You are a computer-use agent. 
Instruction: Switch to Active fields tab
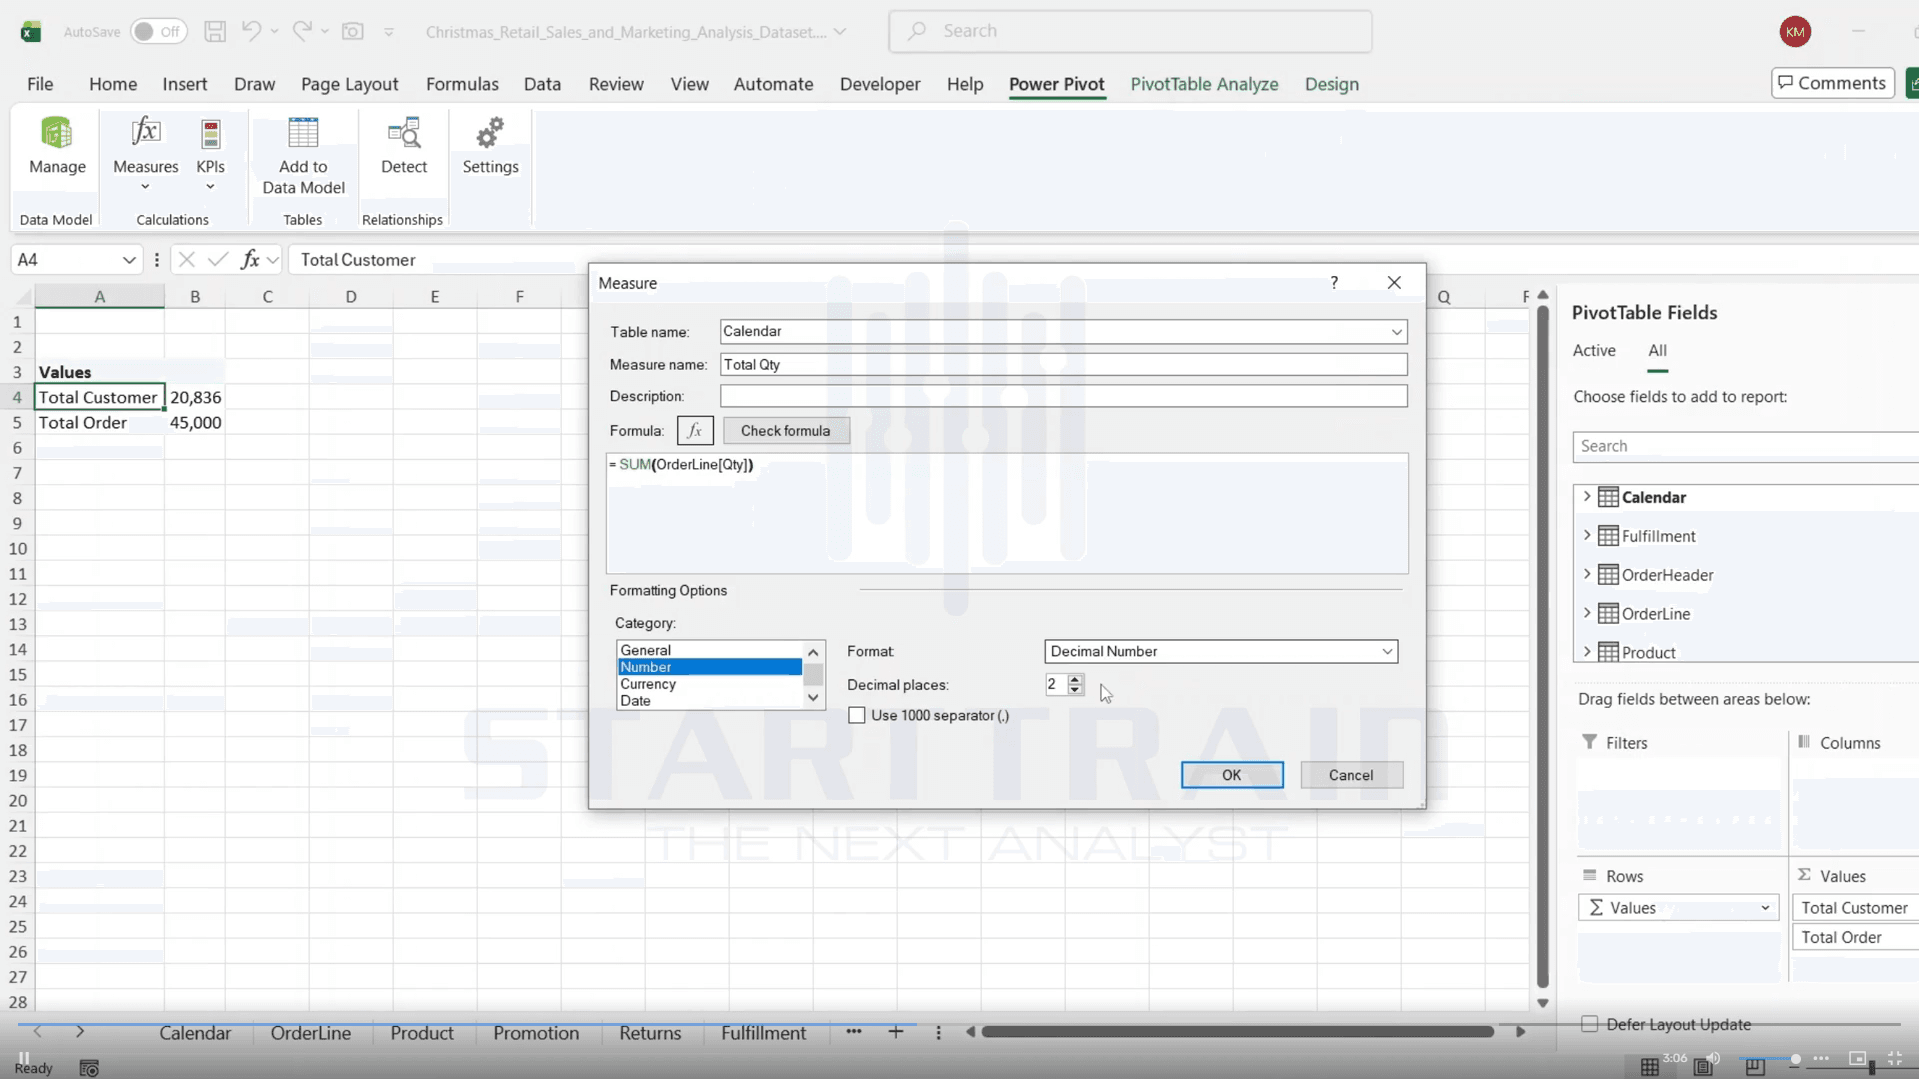(x=1594, y=350)
